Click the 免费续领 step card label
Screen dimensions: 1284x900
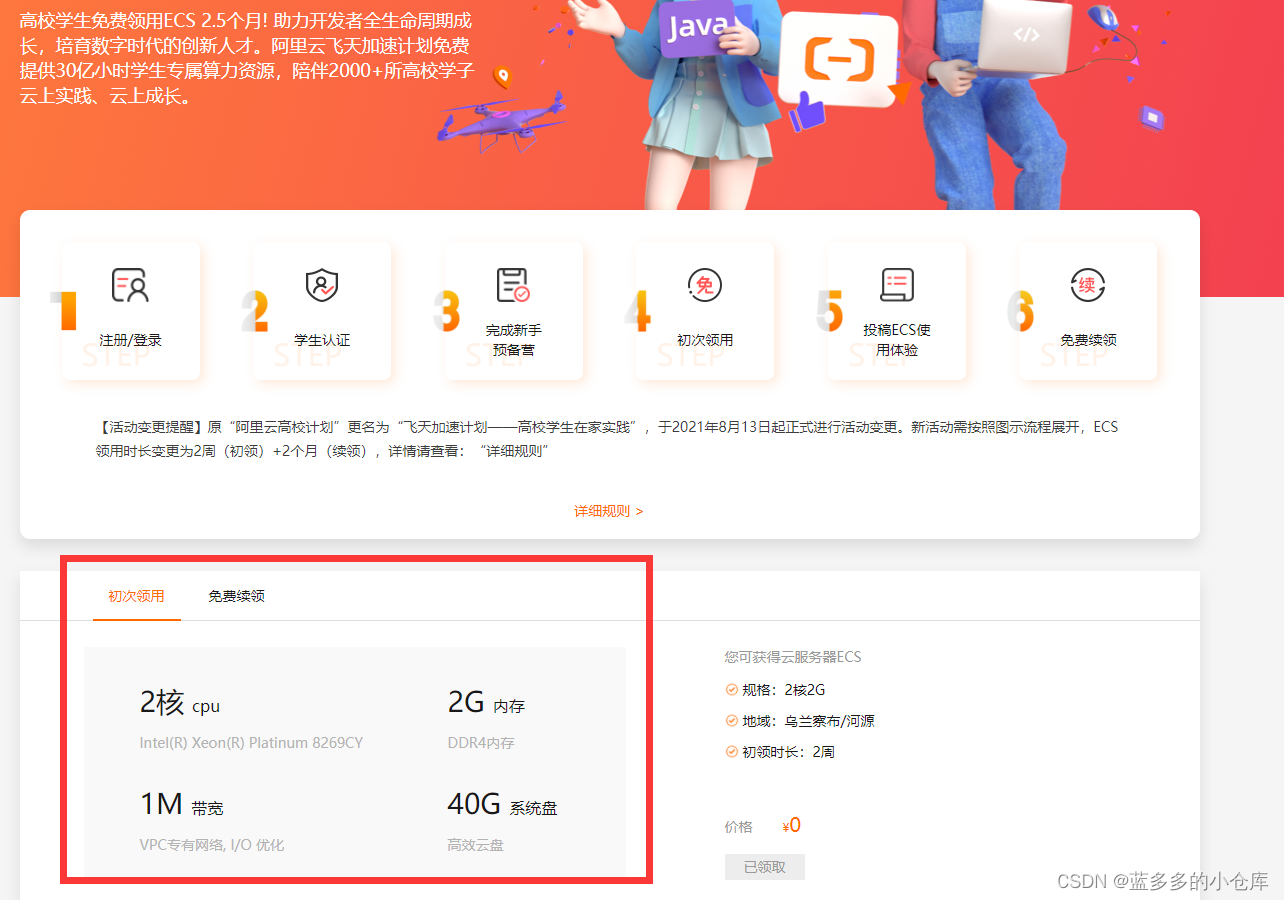click(x=1088, y=340)
